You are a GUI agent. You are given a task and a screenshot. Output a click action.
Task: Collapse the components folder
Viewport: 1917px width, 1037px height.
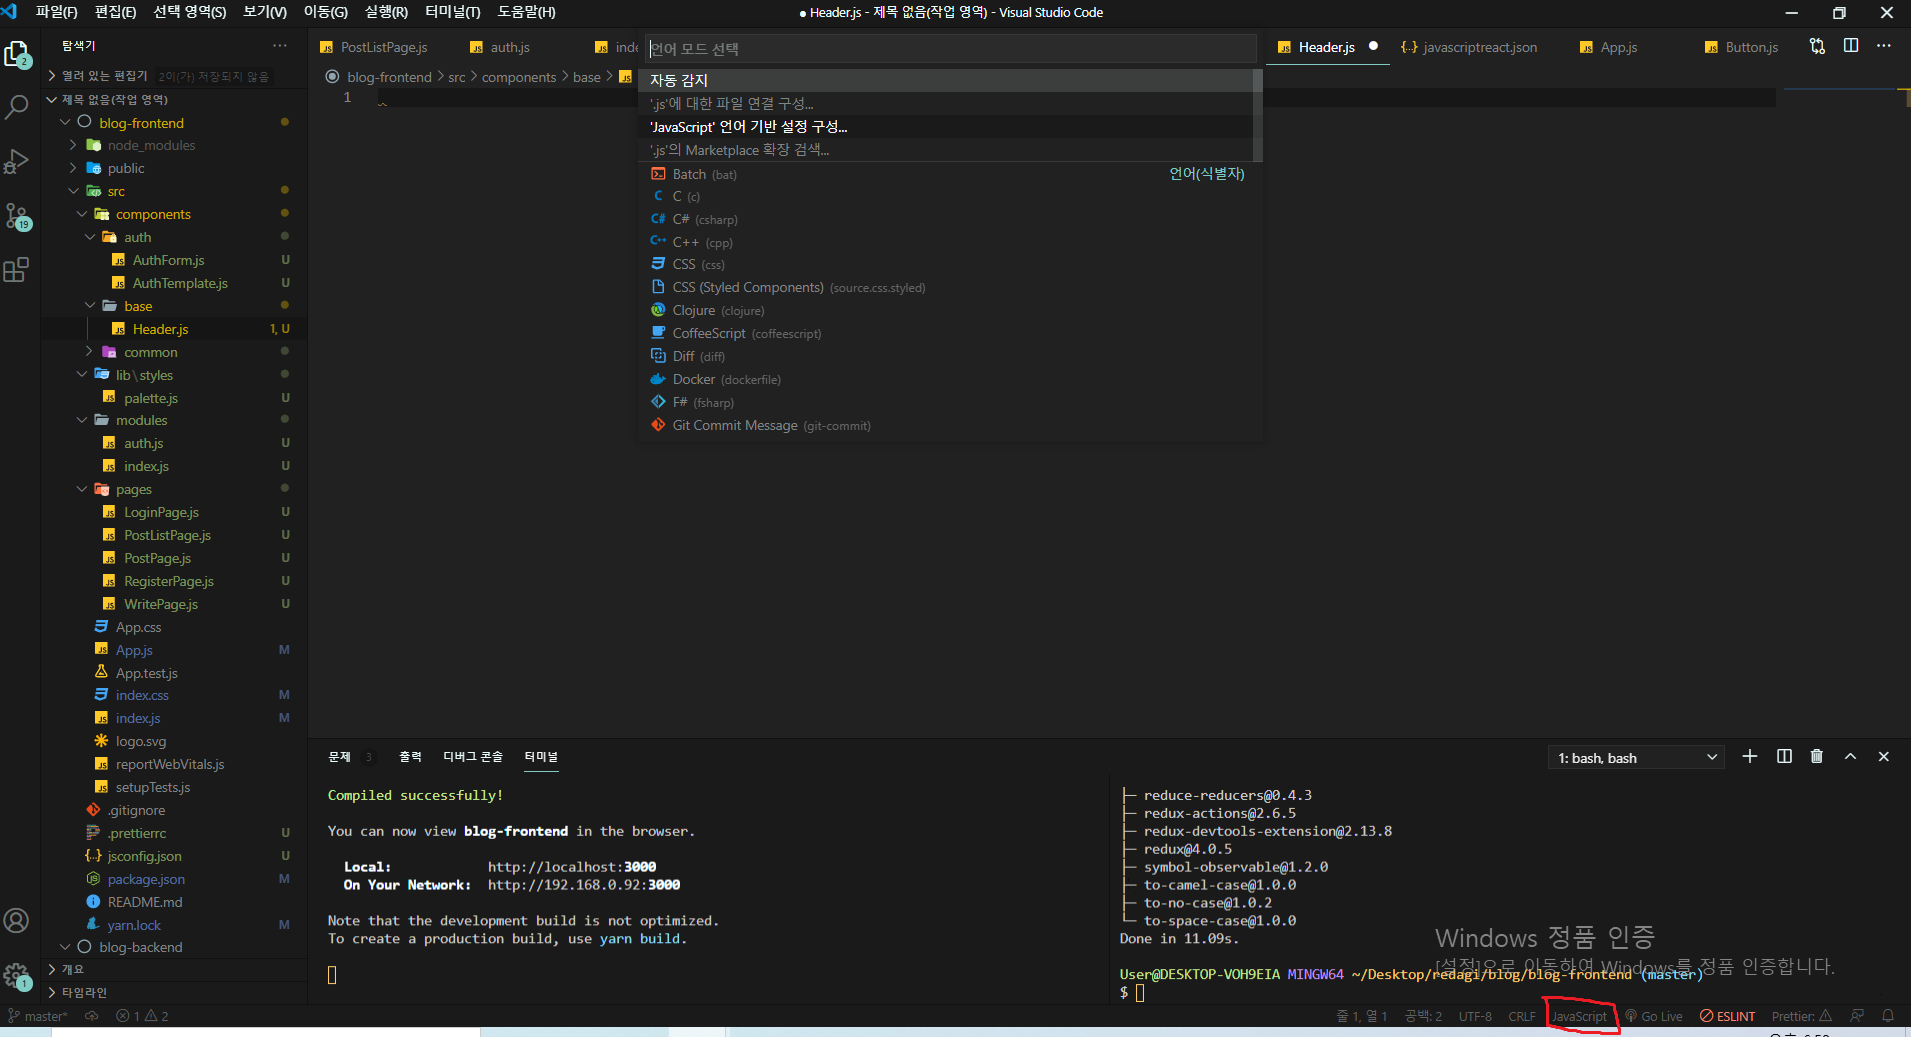[82, 214]
